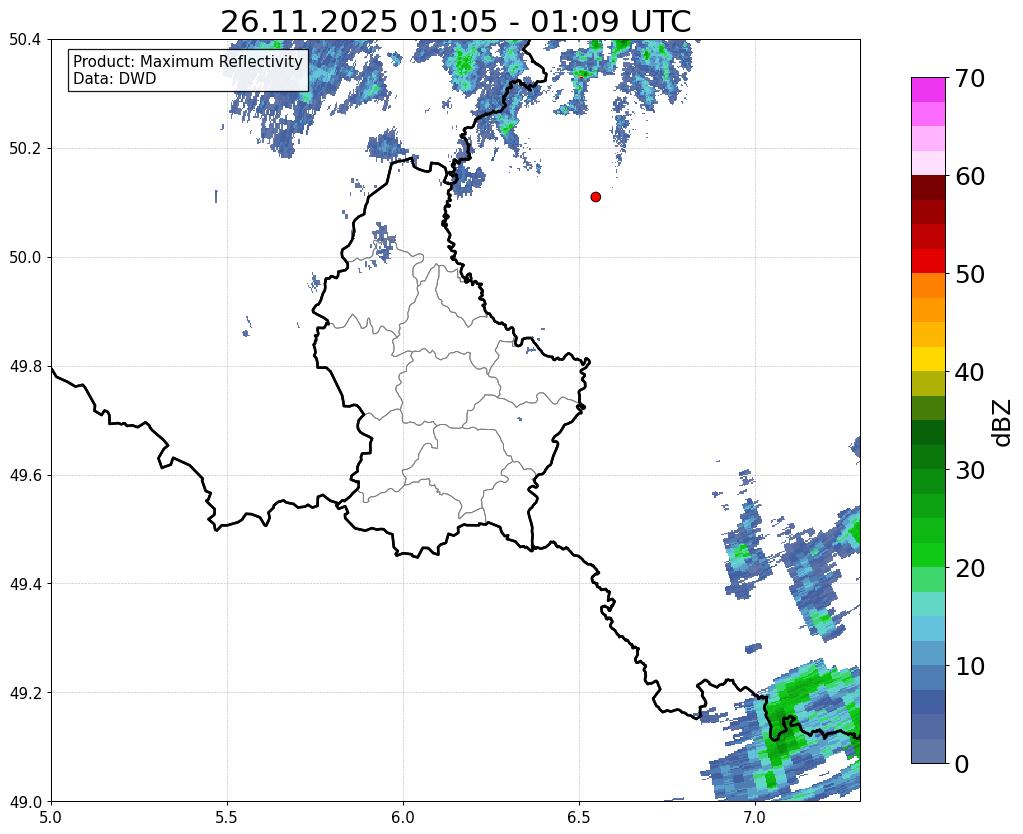Click the red station marker dot
The width and height of the screenshot is (1023, 834).
tap(595, 196)
